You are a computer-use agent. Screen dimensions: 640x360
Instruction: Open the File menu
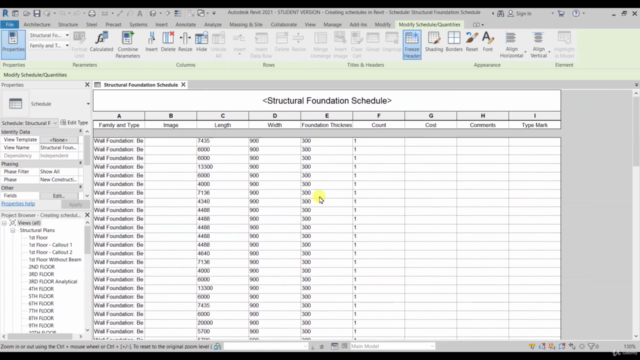click(9, 24)
